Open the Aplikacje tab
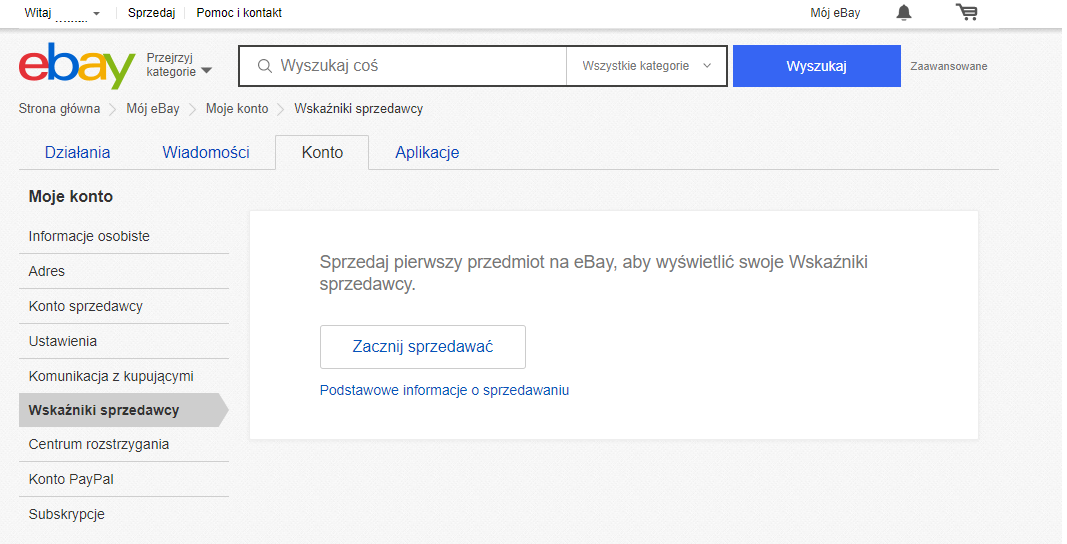Screen dimensions: 1067x544 click(427, 153)
